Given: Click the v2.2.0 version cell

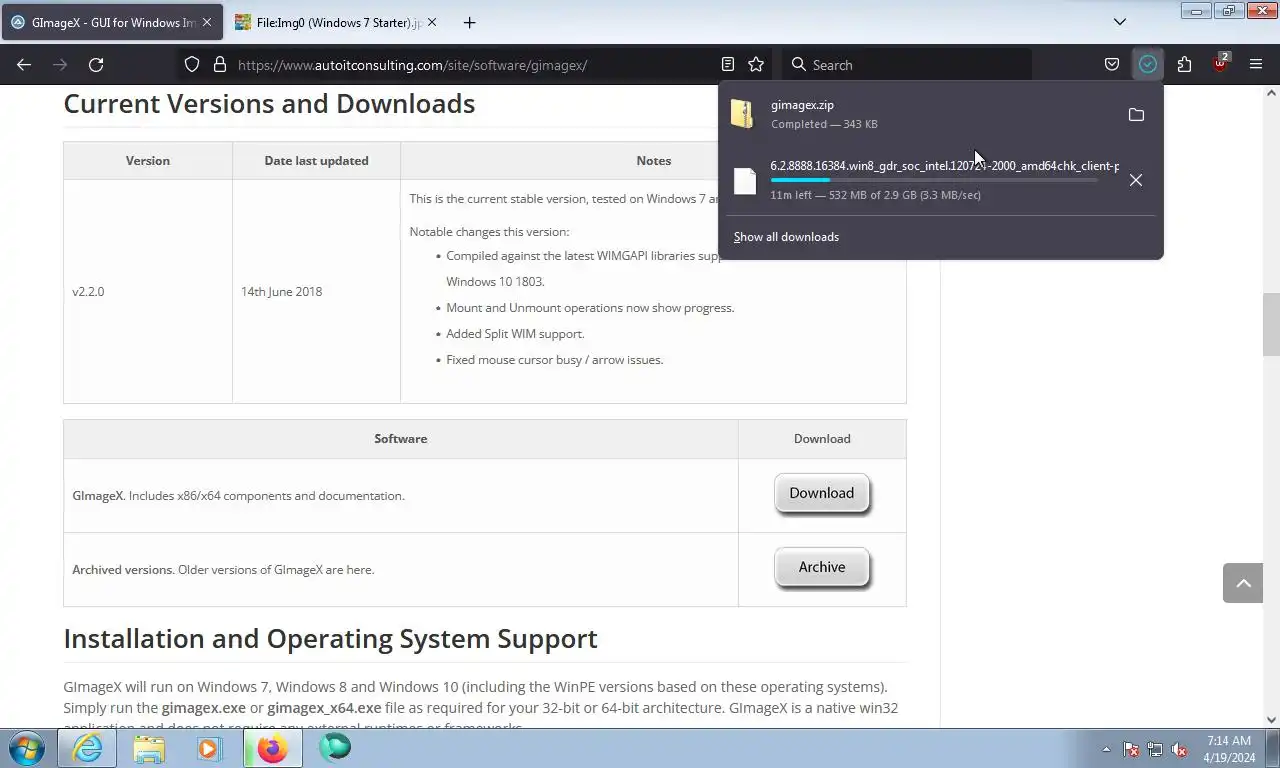Looking at the screenshot, I should 148,292.
